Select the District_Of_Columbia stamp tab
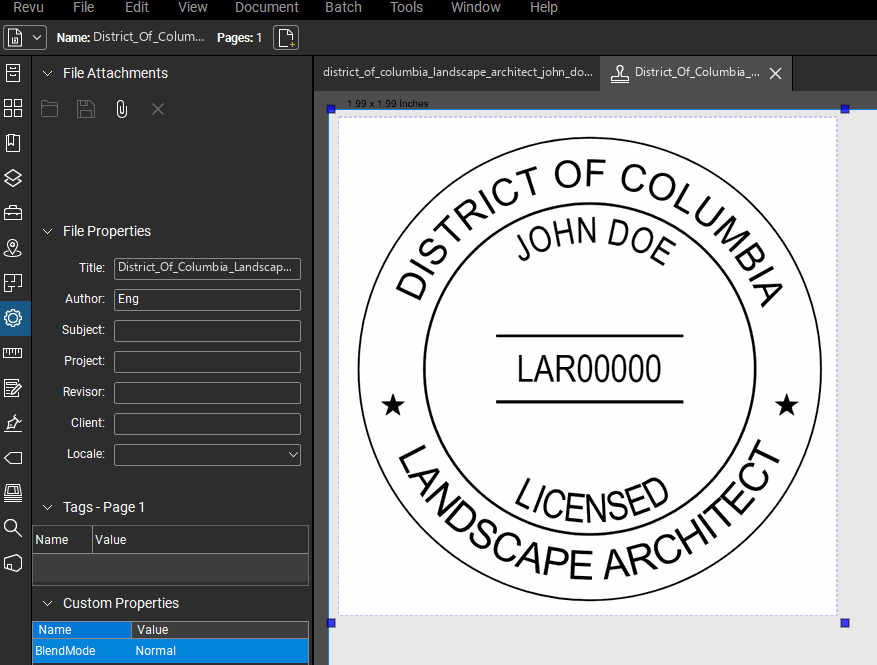Screen dimensions: 877x665 696,73
